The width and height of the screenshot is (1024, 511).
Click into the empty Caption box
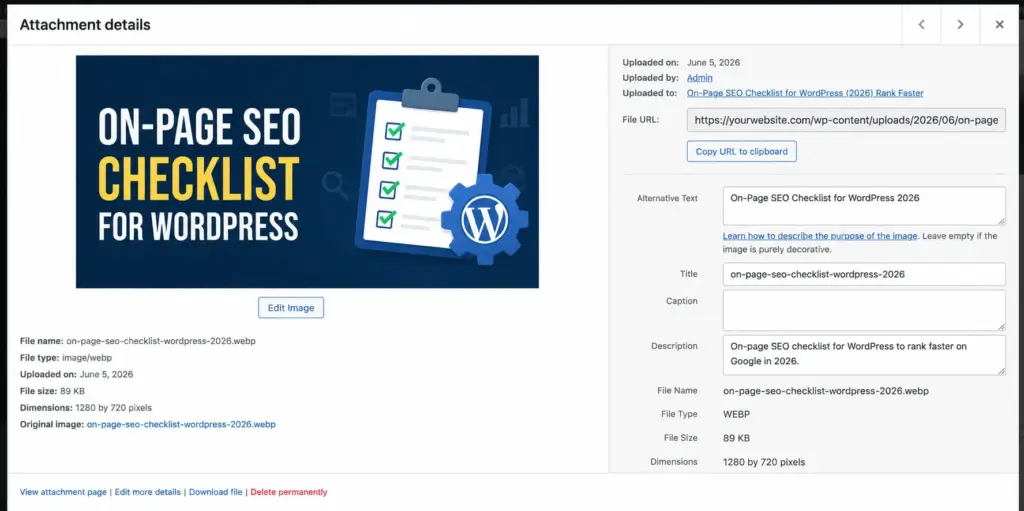[864, 310]
